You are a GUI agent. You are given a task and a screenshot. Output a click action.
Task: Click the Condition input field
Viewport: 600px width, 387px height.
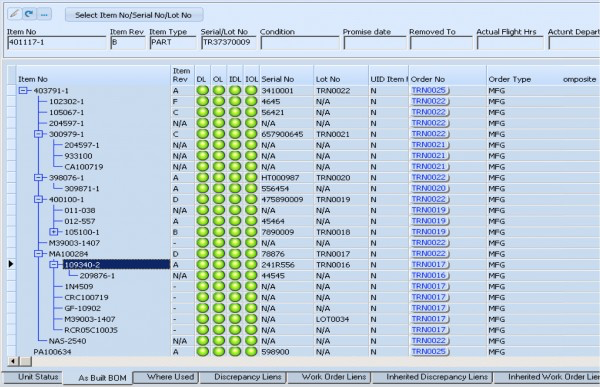pyautogui.click(x=300, y=43)
